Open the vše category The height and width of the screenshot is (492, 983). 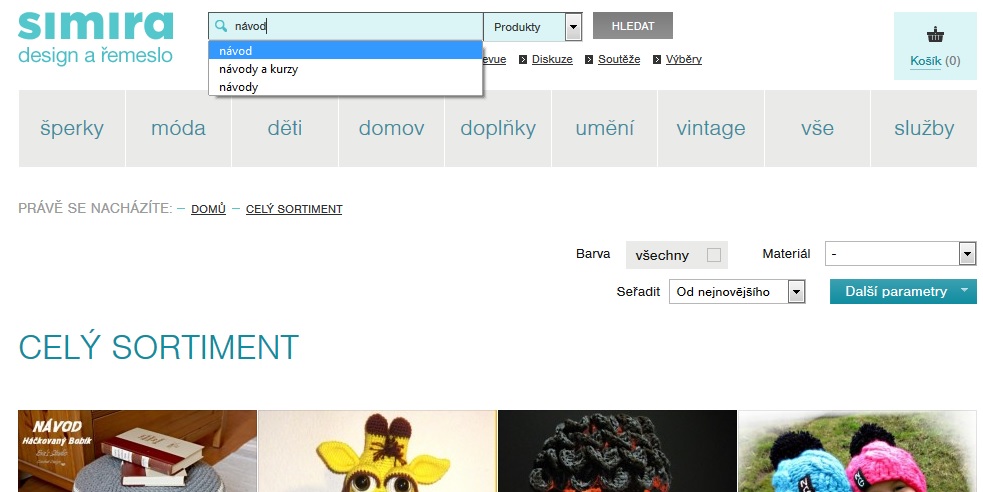tap(817, 128)
